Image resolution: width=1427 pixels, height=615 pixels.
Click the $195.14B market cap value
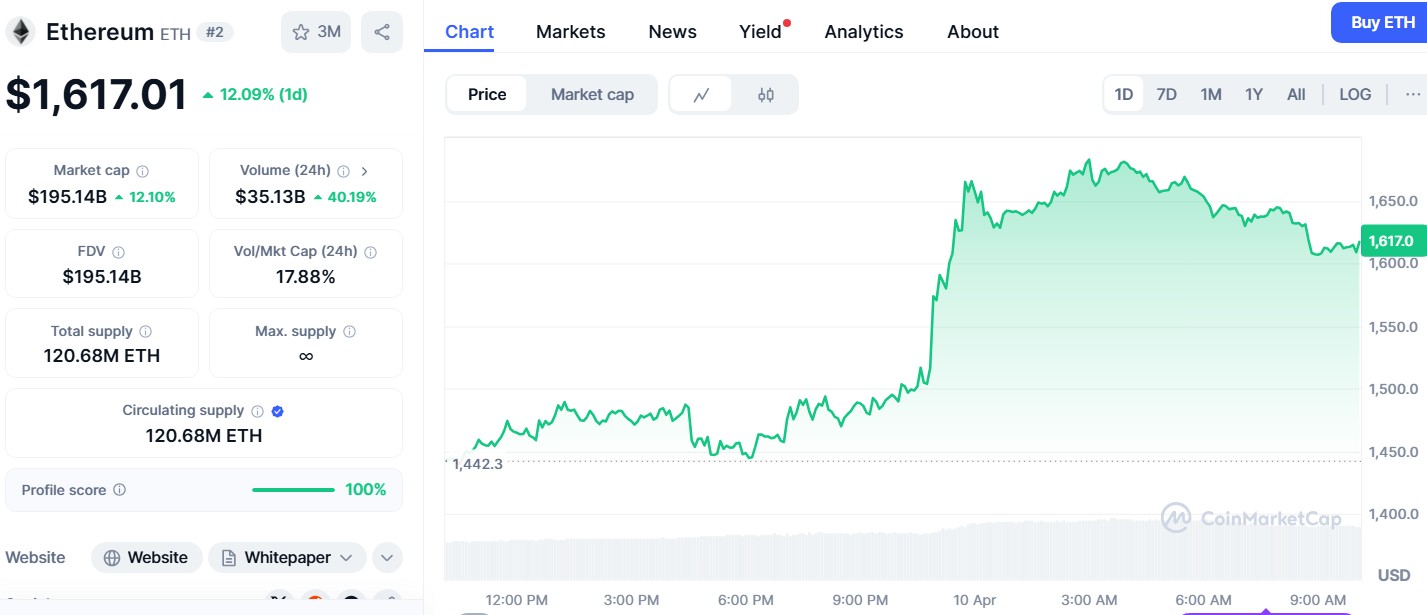point(67,197)
